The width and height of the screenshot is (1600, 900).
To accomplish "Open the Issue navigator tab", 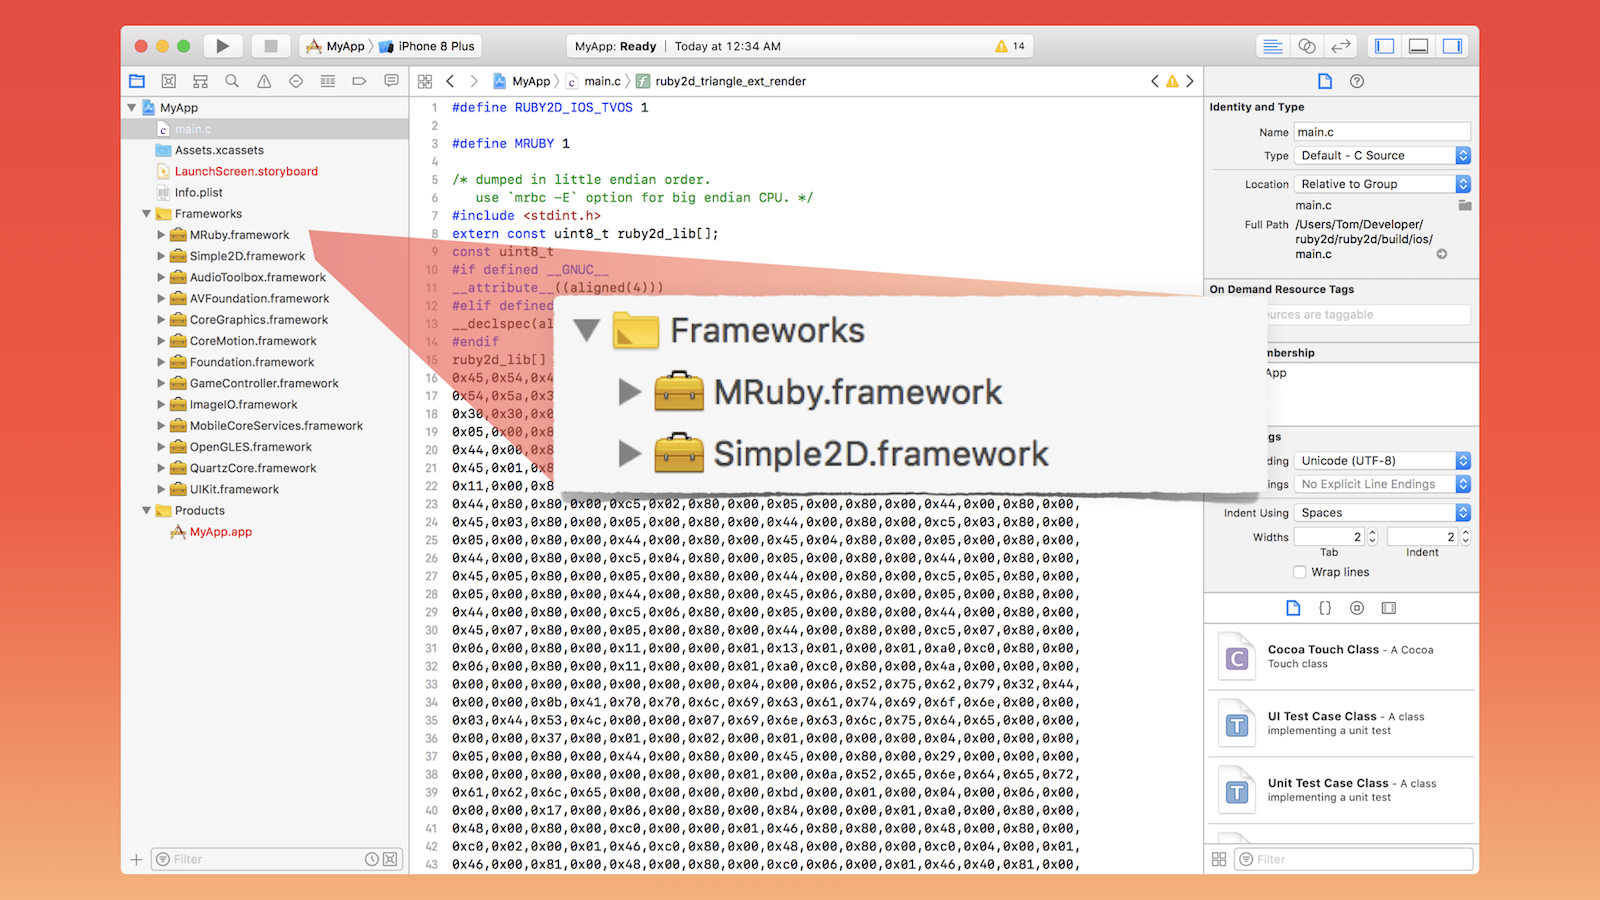I will 264,81.
